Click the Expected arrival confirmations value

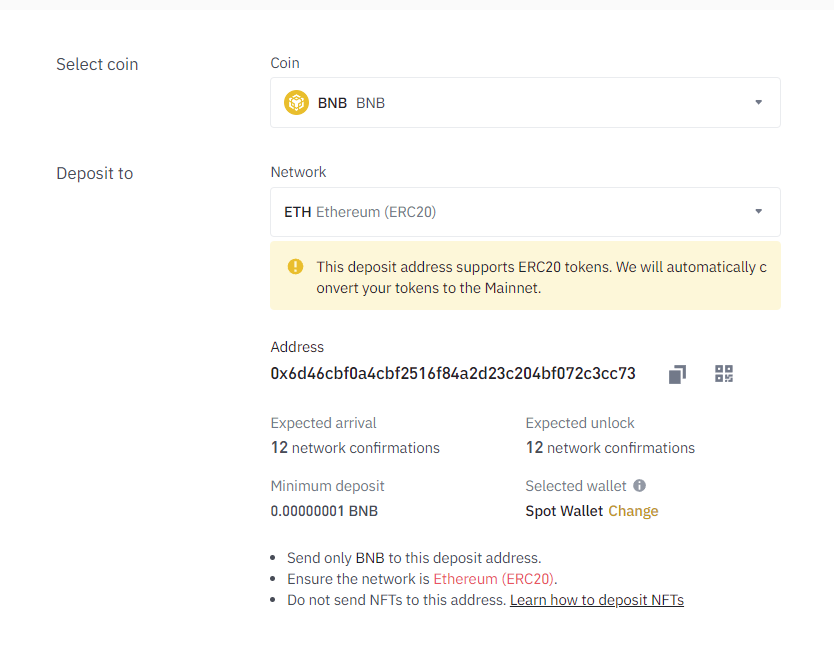[x=355, y=447]
